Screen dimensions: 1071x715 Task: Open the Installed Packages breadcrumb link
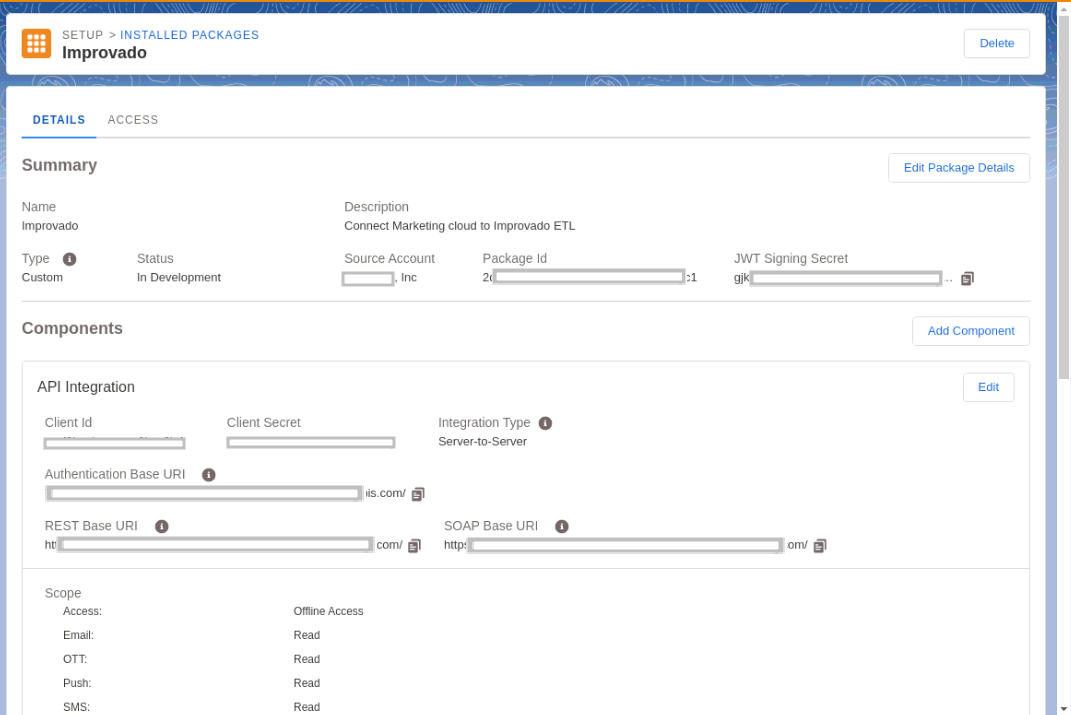tap(189, 34)
